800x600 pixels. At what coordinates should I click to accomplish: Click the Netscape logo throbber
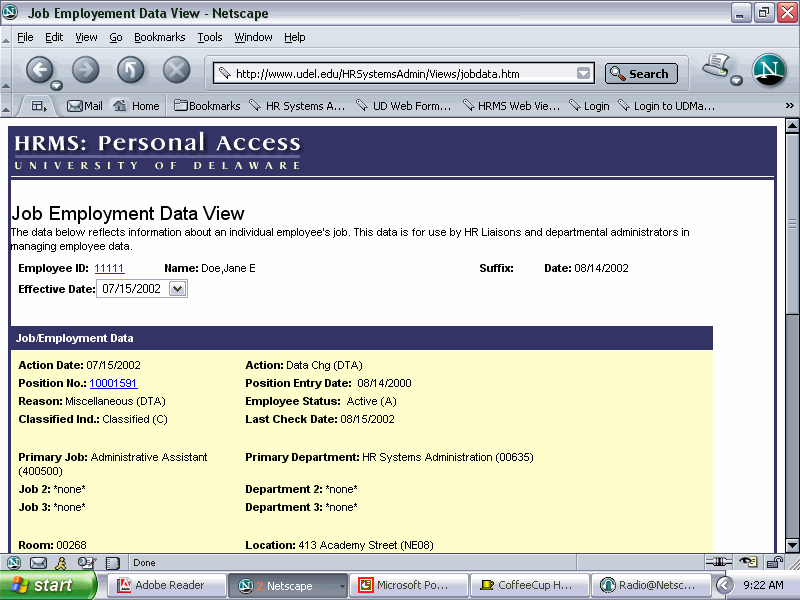coord(768,70)
